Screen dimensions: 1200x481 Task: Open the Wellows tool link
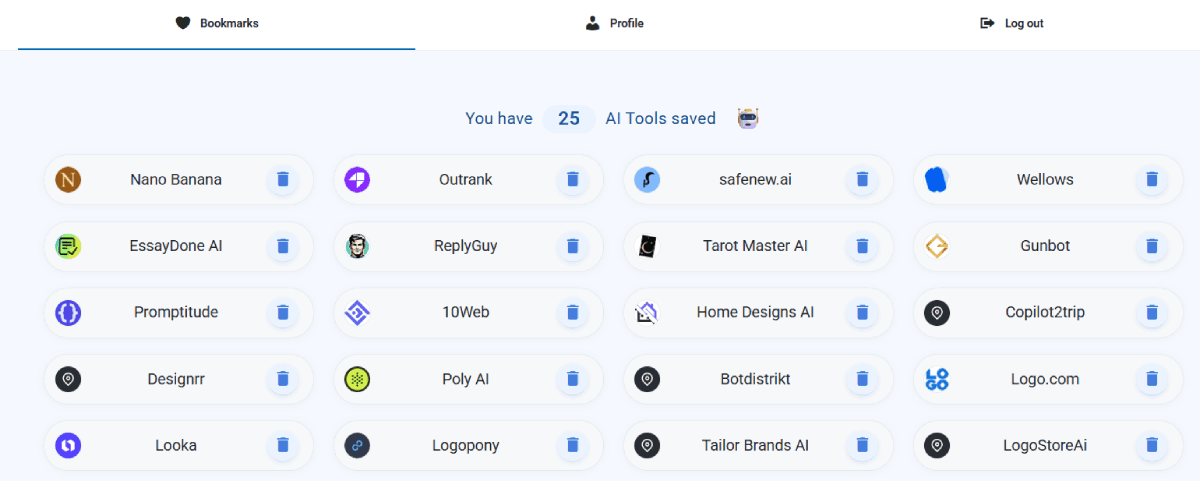tap(1045, 180)
